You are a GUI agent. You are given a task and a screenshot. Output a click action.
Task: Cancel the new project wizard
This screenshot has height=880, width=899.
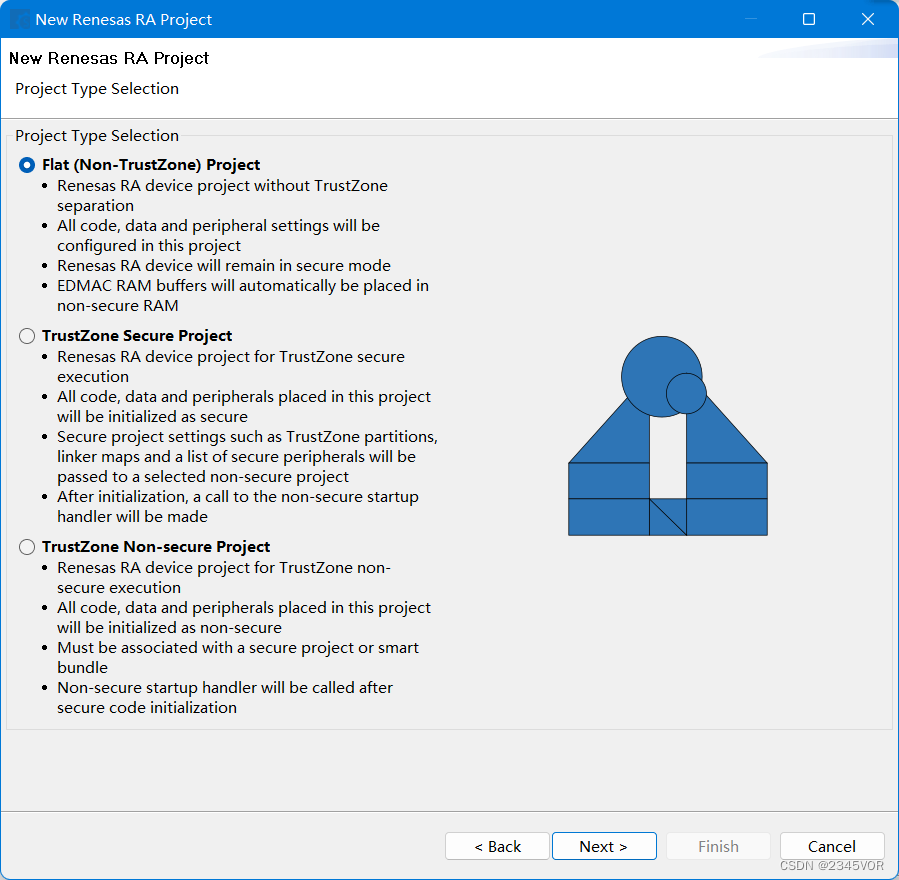[x=832, y=846]
